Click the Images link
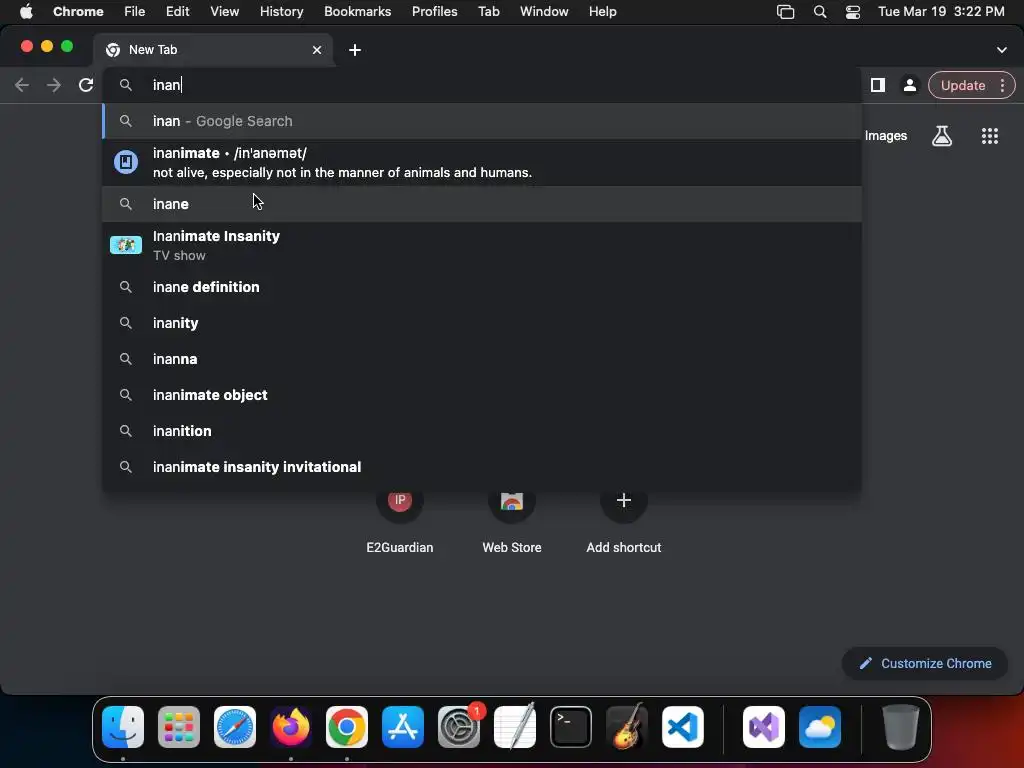The height and width of the screenshot is (768, 1024). 886,136
